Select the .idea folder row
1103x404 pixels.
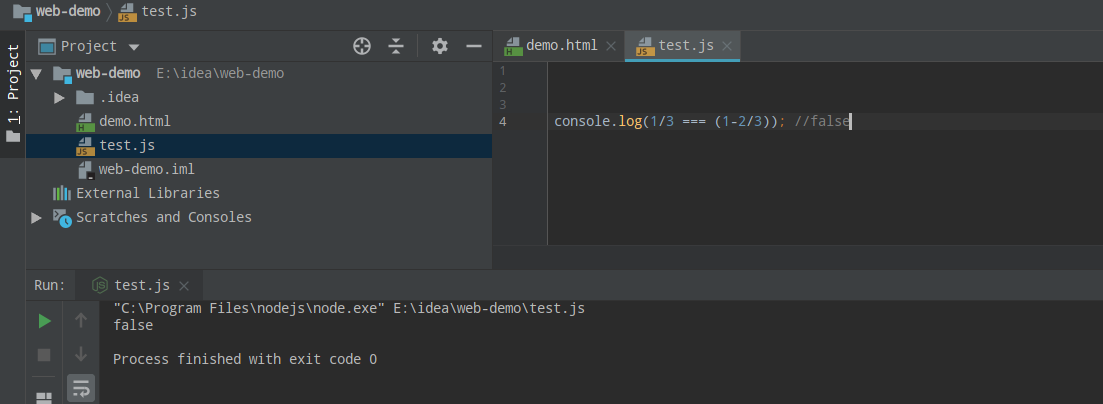coord(259,97)
